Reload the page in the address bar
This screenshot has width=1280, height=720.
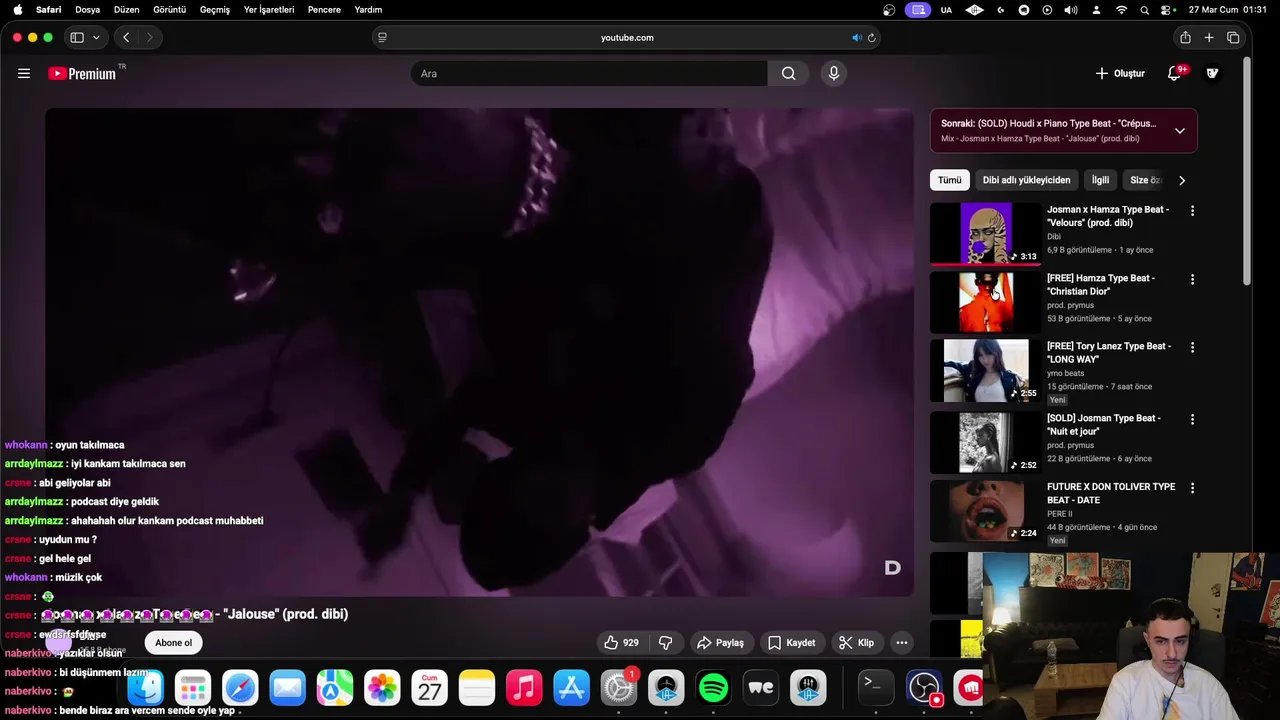871,38
